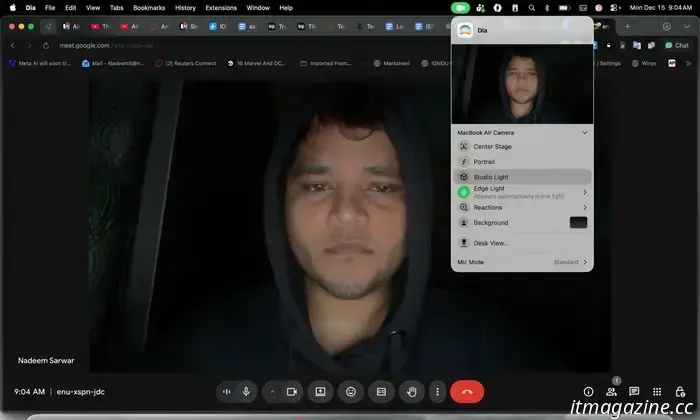
Task: Open the in-call chat panel
Action: 634,392
